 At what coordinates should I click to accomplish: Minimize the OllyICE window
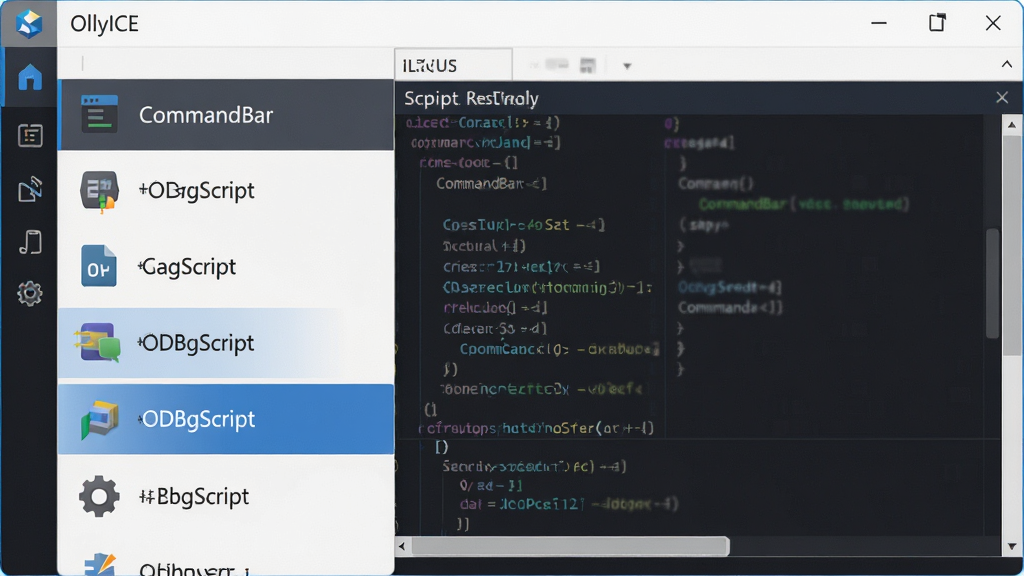click(879, 24)
